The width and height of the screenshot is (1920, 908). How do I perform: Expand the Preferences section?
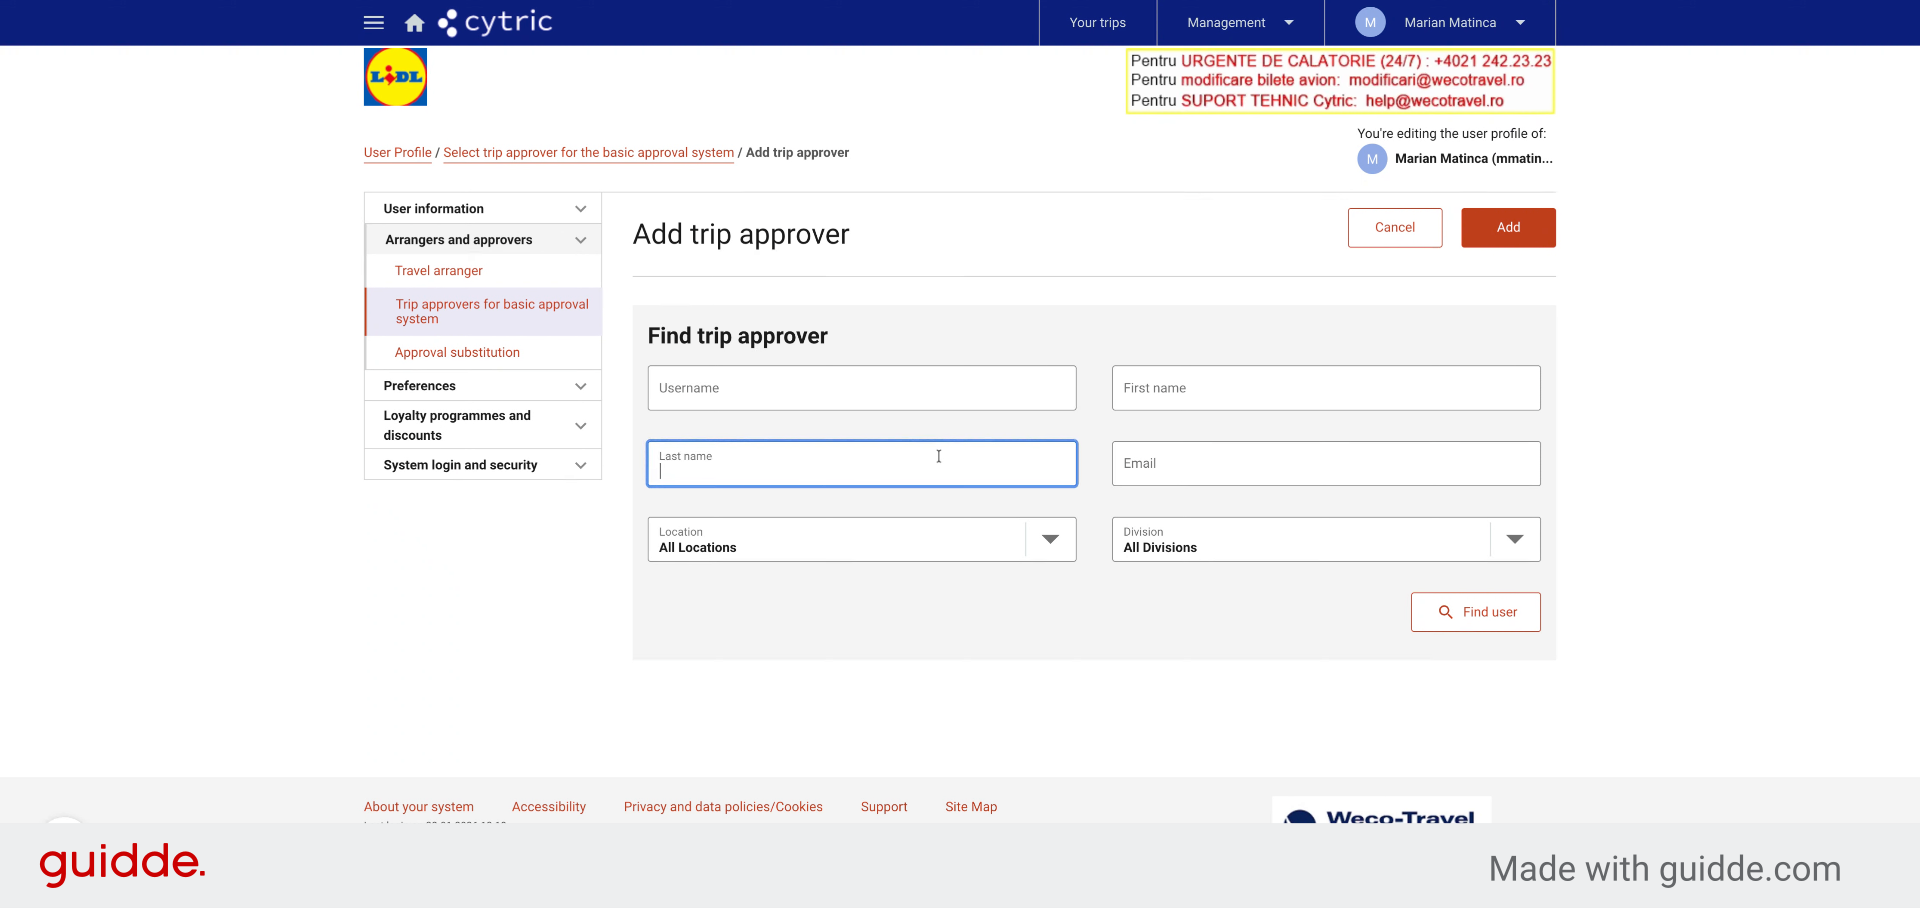[x=483, y=386]
